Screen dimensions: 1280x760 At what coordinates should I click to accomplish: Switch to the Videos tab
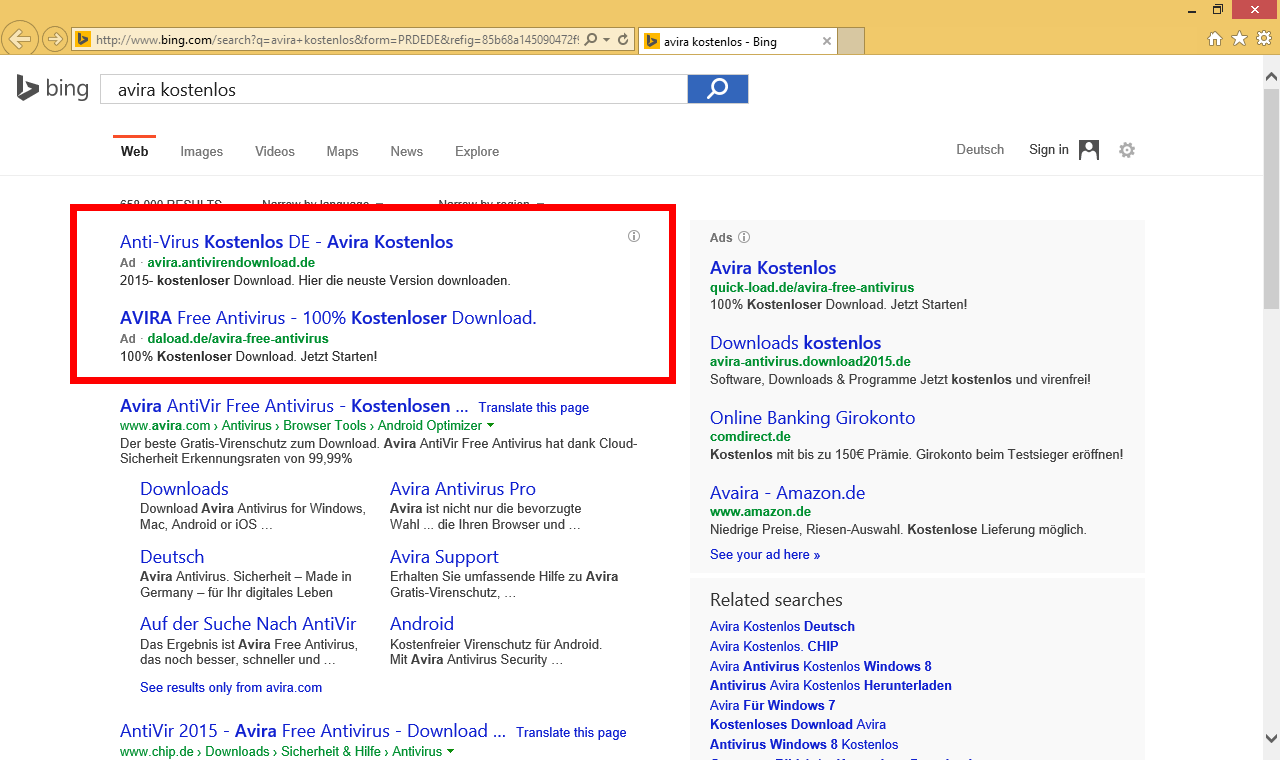coord(275,151)
